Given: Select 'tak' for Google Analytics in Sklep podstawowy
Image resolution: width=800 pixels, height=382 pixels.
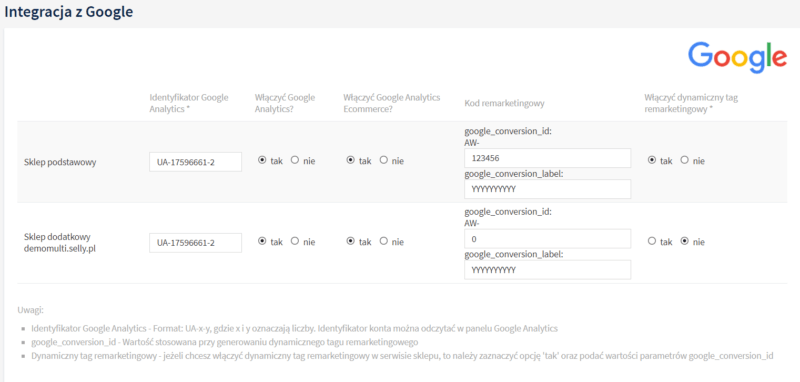Looking at the screenshot, I should 263,160.
